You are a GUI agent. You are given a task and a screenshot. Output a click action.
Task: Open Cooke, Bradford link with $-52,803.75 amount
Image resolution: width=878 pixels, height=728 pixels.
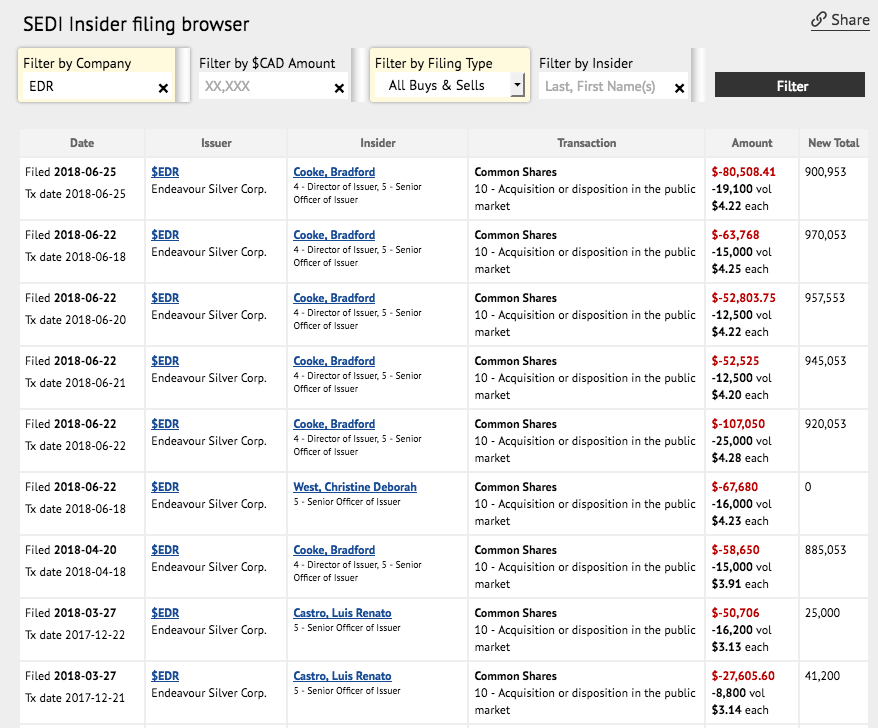(334, 298)
